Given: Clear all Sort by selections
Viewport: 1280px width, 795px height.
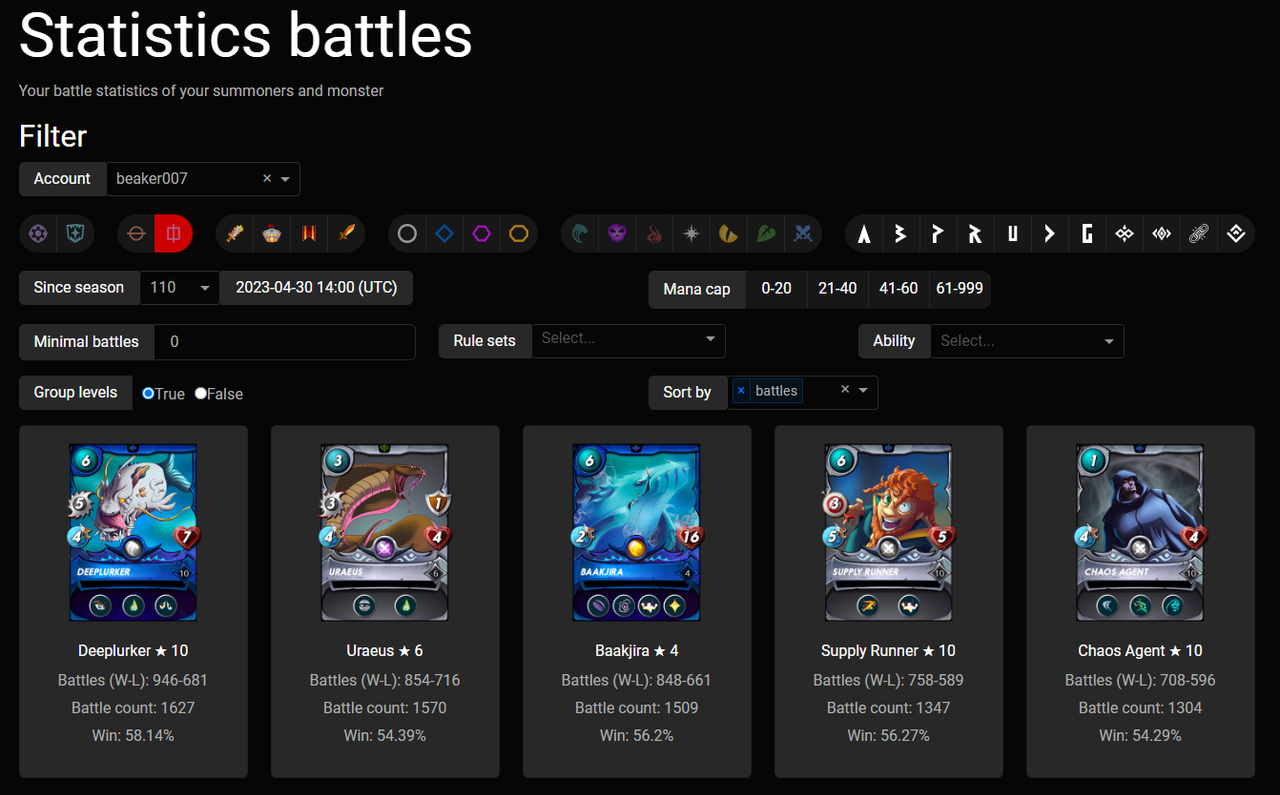Looking at the screenshot, I should (x=845, y=390).
